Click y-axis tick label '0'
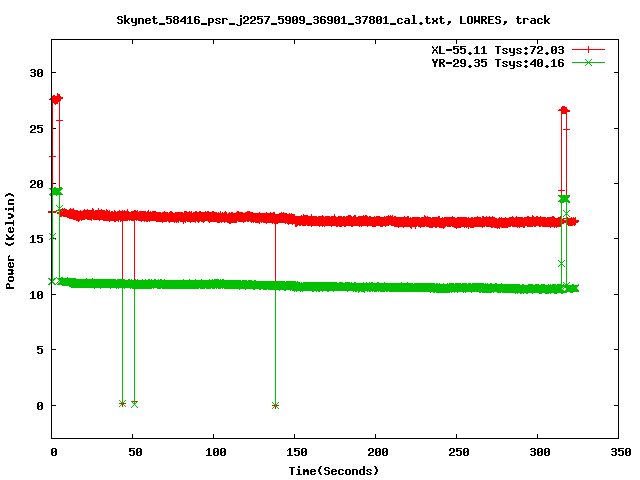640x480 pixels. pyautogui.click(x=40, y=406)
